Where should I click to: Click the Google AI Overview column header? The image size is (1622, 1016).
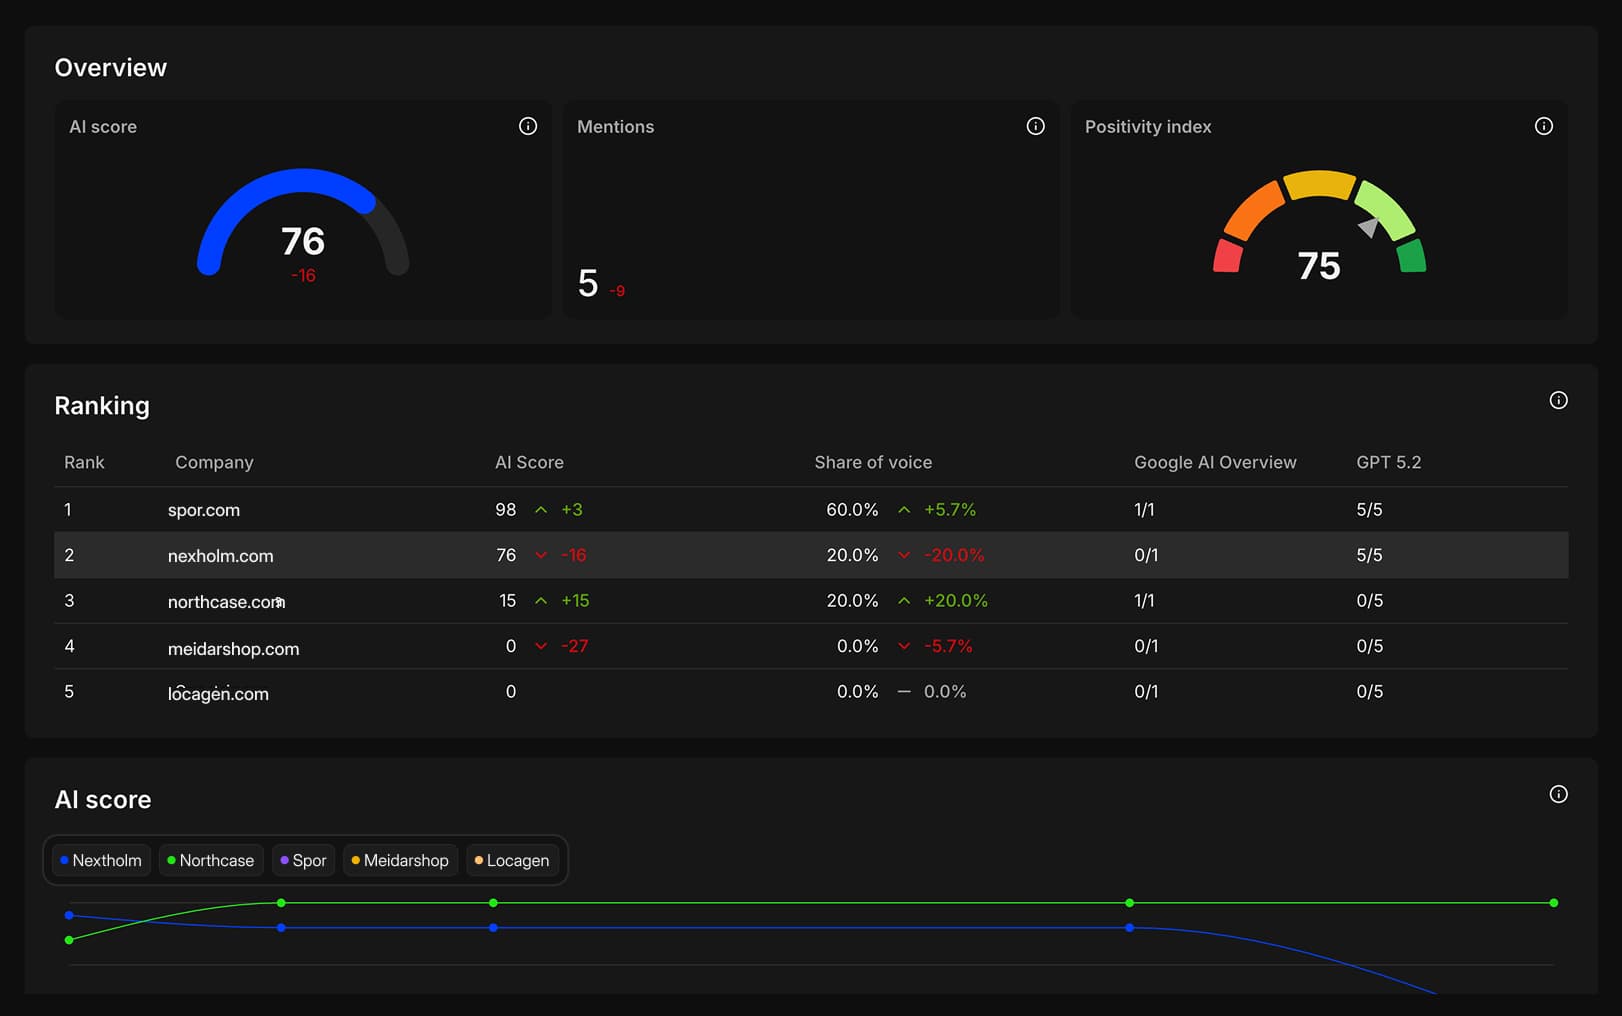(1215, 462)
